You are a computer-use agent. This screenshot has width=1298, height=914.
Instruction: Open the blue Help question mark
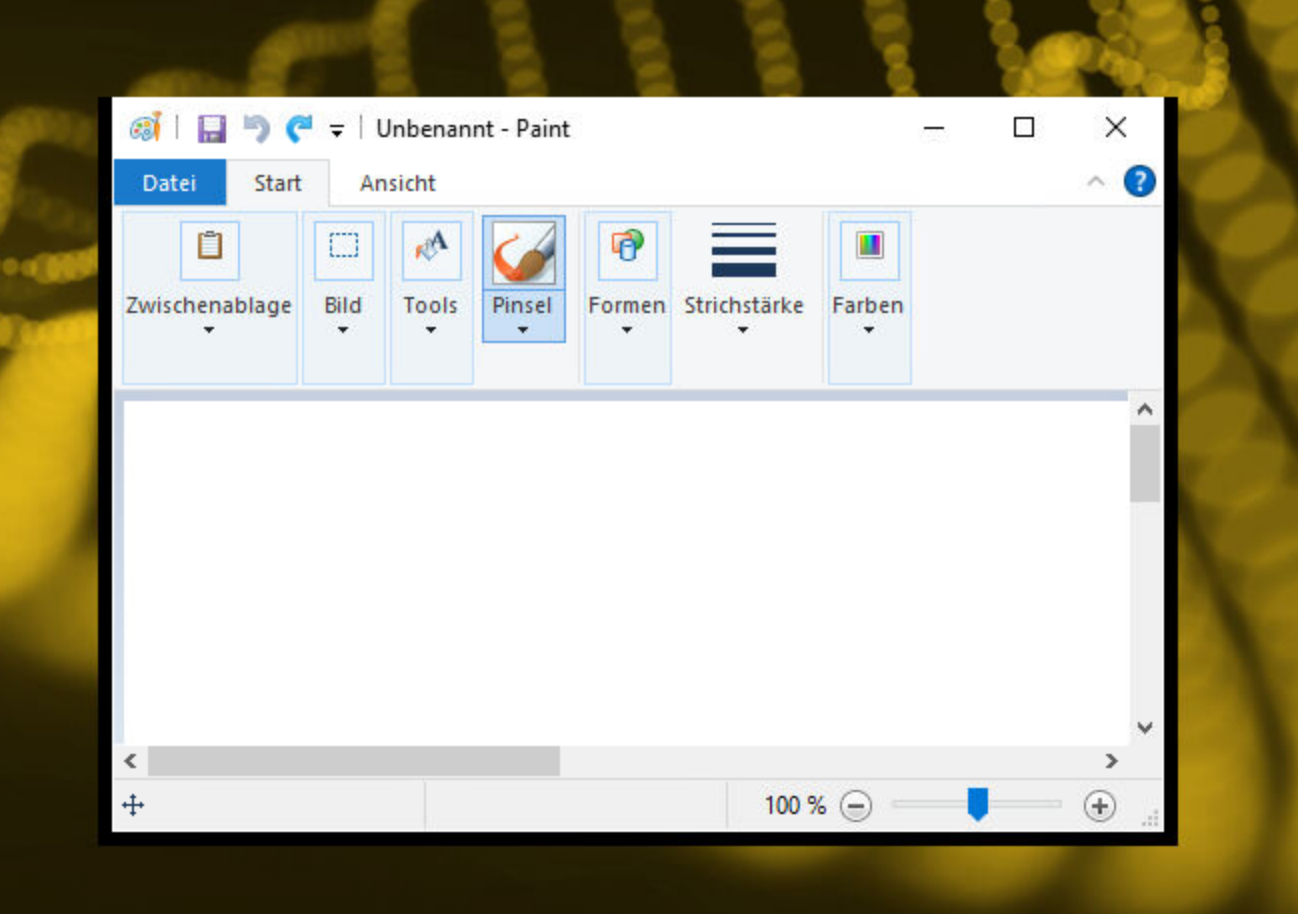(x=1139, y=182)
